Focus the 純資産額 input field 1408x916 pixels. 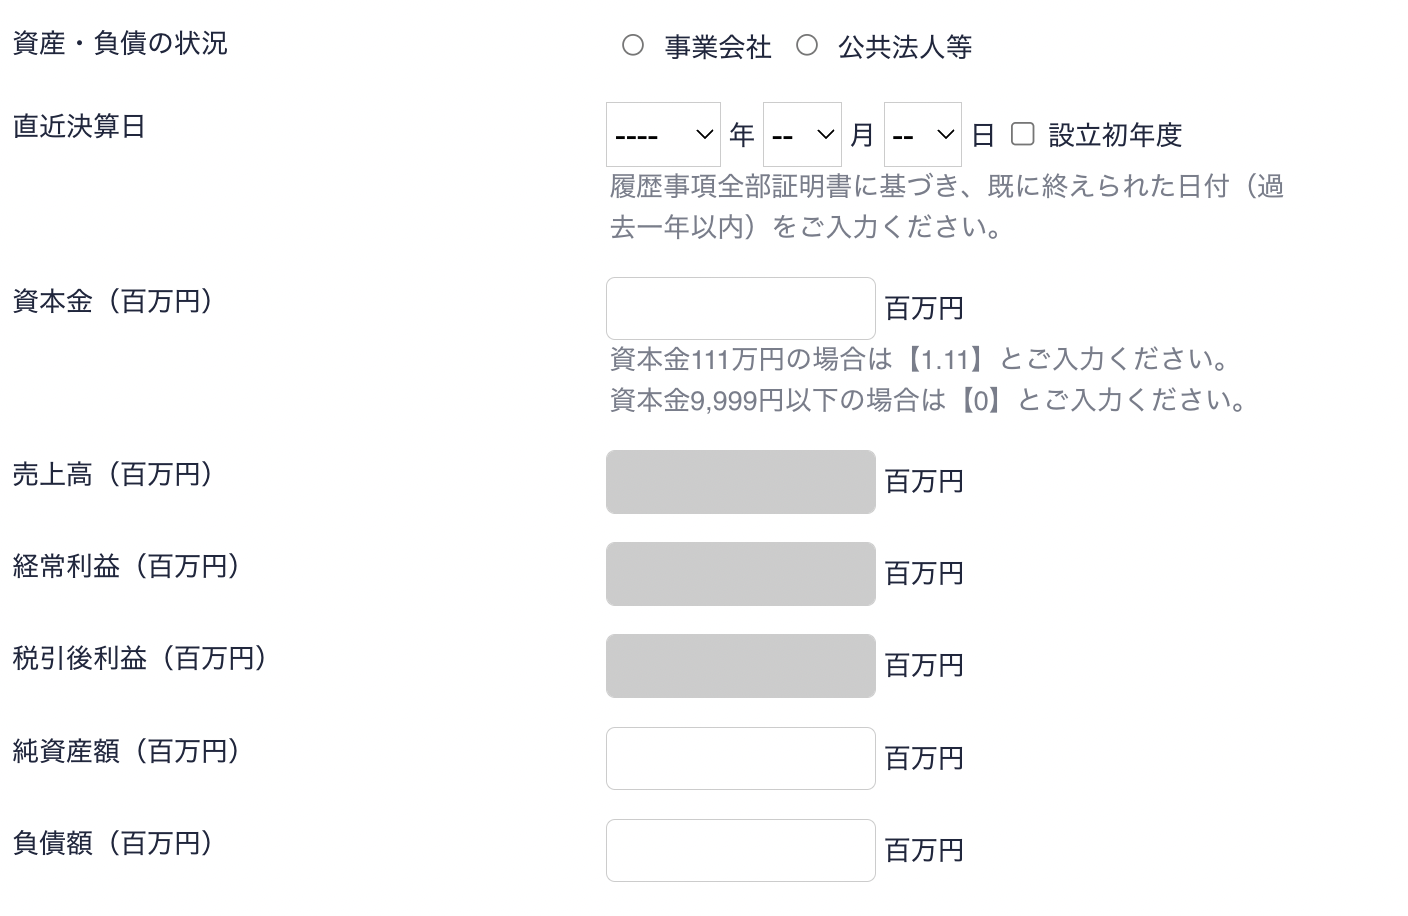(x=740, y=758)
